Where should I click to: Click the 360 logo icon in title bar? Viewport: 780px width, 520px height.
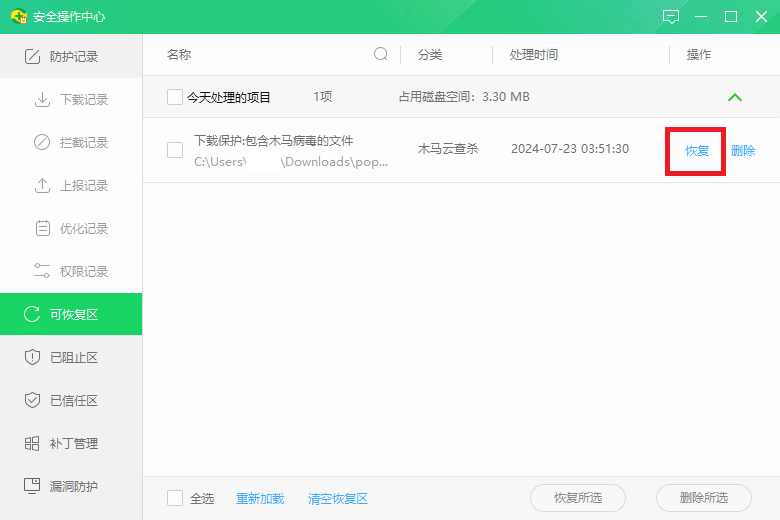point(19,17)
